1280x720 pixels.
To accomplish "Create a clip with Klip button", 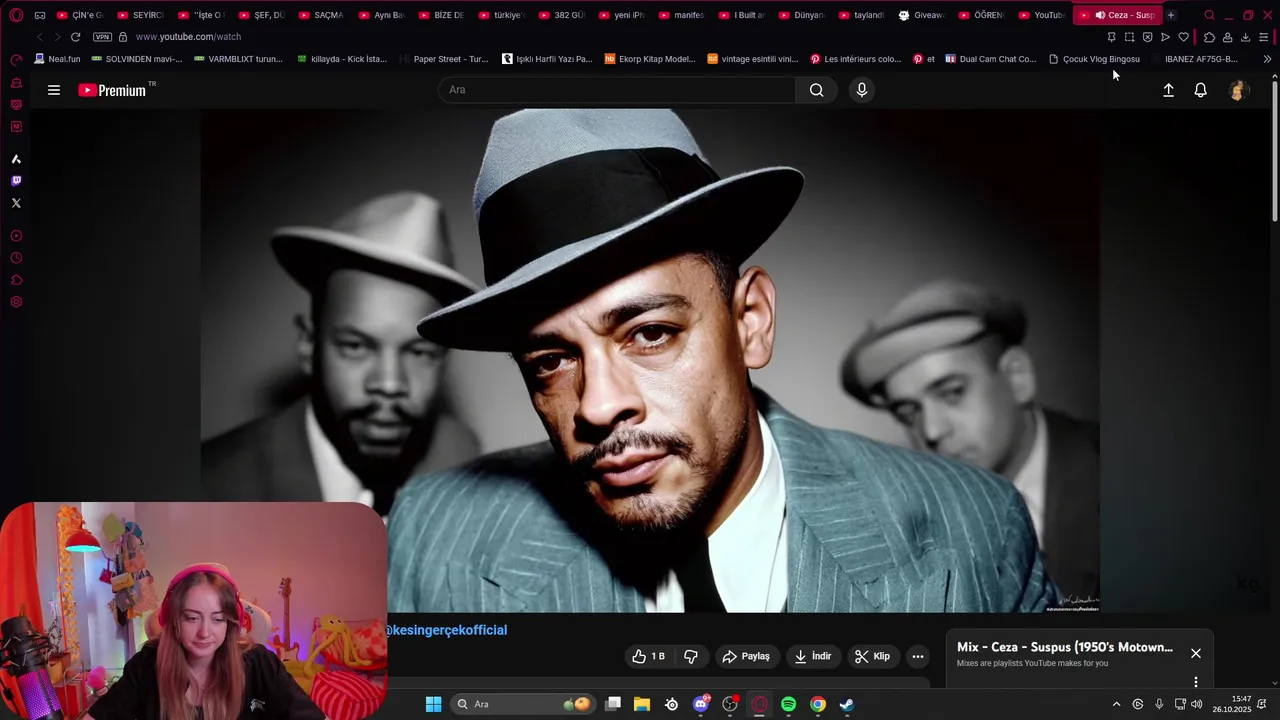I will point(872,656).
